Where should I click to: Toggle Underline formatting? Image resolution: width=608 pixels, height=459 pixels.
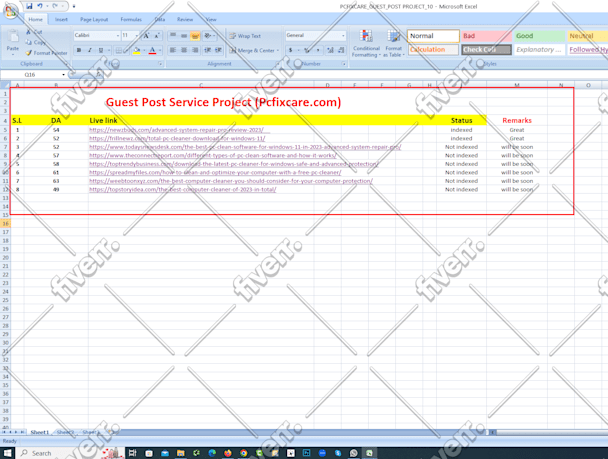coord(101,50)
